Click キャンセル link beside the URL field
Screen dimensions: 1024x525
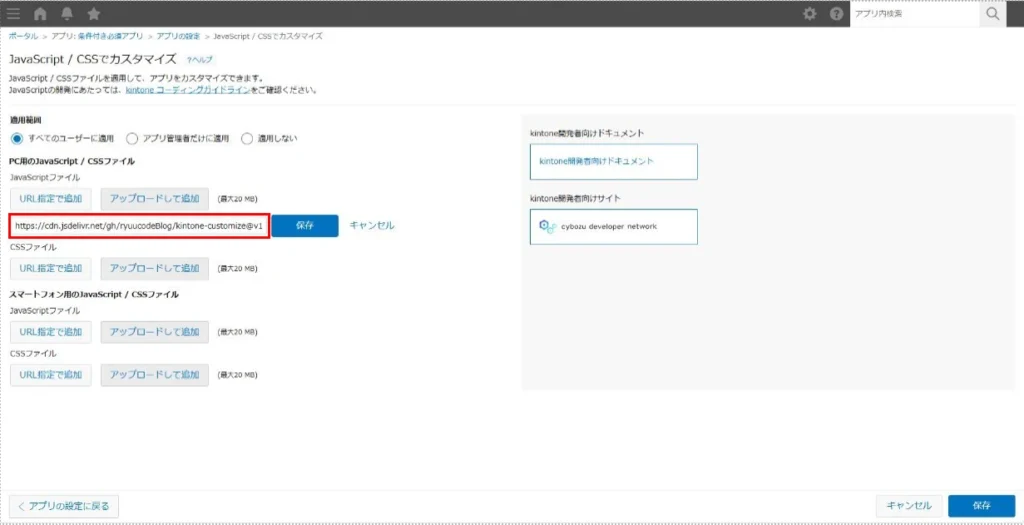(x=372, y=225)
